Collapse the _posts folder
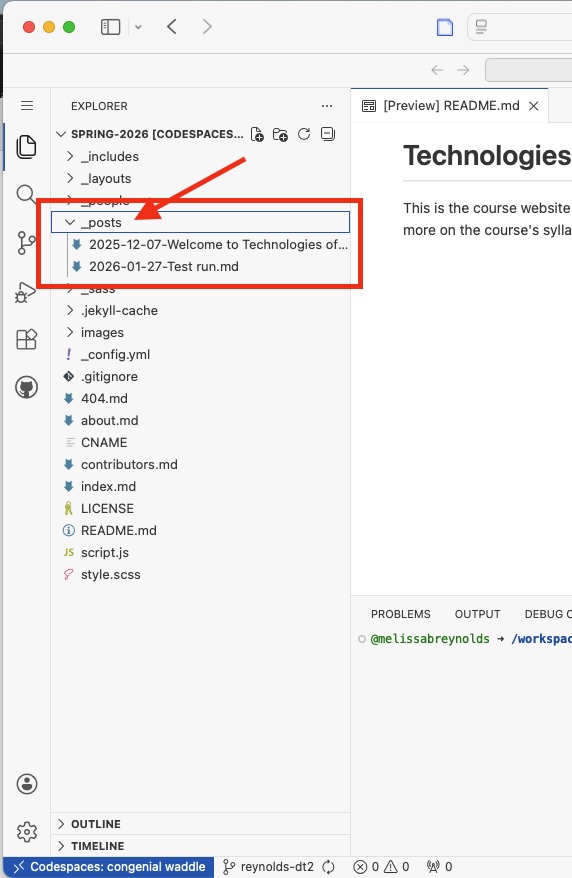The image size is (572, 878). (x=200, y=222)
